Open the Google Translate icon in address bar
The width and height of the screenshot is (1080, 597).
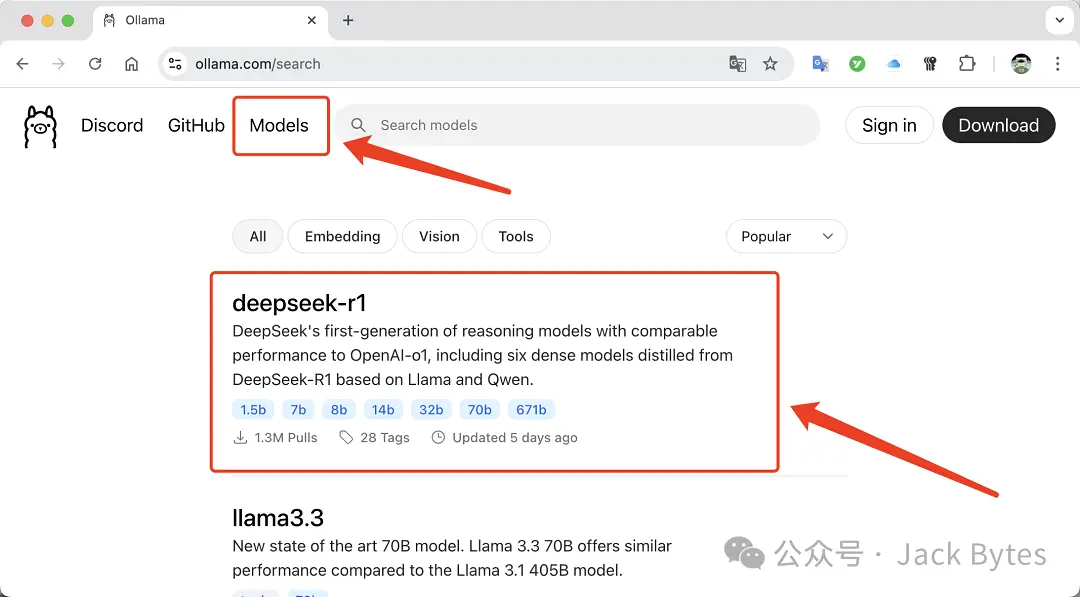(x=737, y=63)
